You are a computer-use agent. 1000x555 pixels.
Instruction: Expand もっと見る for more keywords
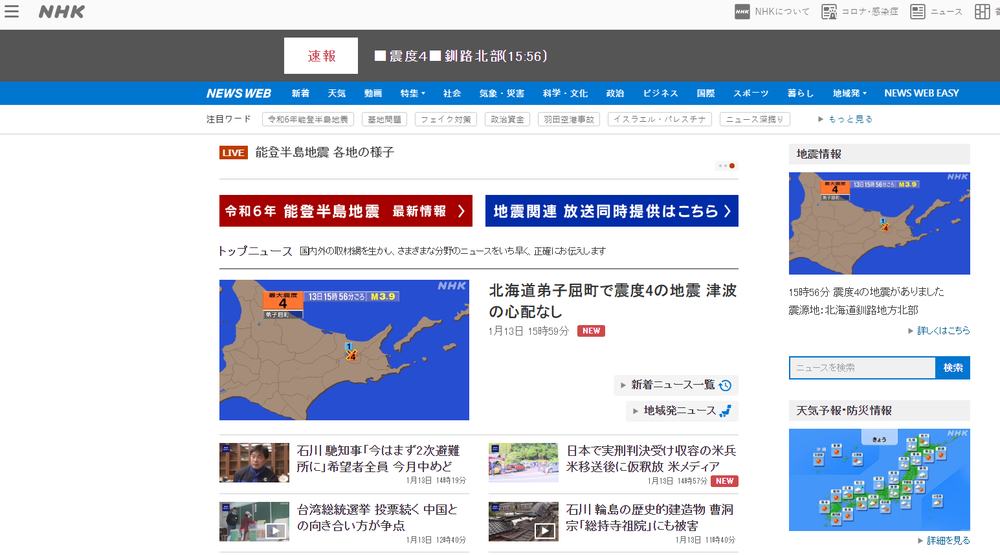click(845, 119)
